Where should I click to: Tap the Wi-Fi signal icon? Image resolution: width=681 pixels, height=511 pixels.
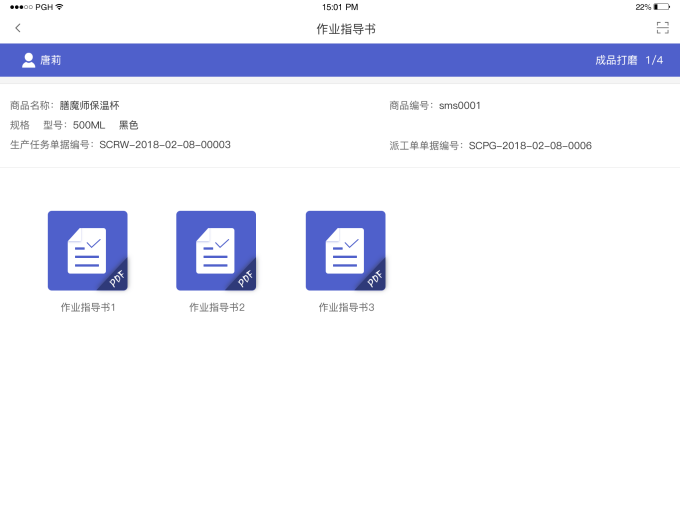60,7
